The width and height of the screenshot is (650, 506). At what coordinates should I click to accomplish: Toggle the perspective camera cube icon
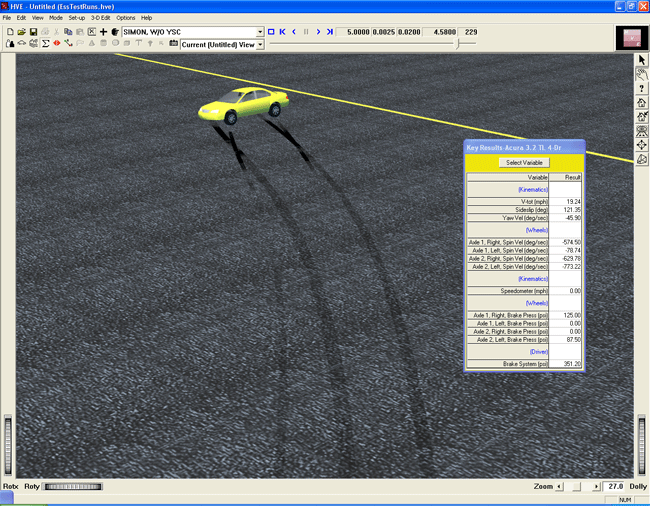(x=642, y=159)
